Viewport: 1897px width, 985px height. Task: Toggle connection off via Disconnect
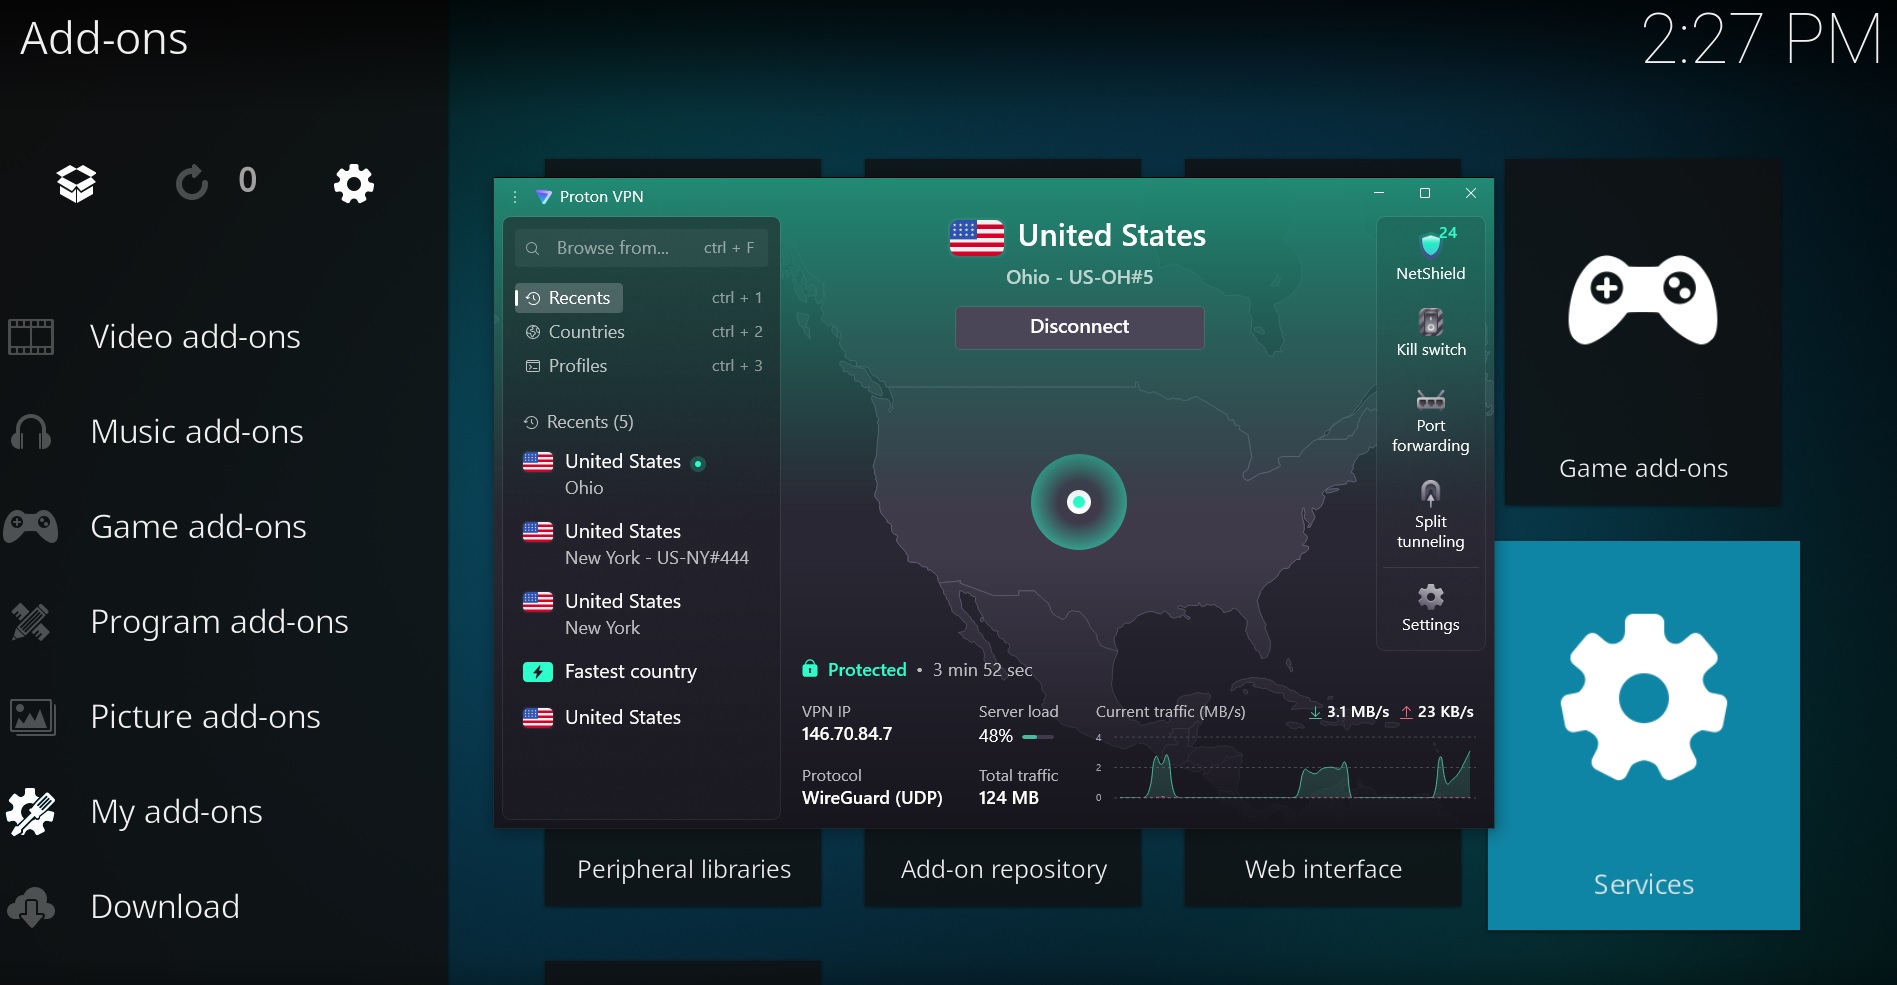coord(1079,327)
